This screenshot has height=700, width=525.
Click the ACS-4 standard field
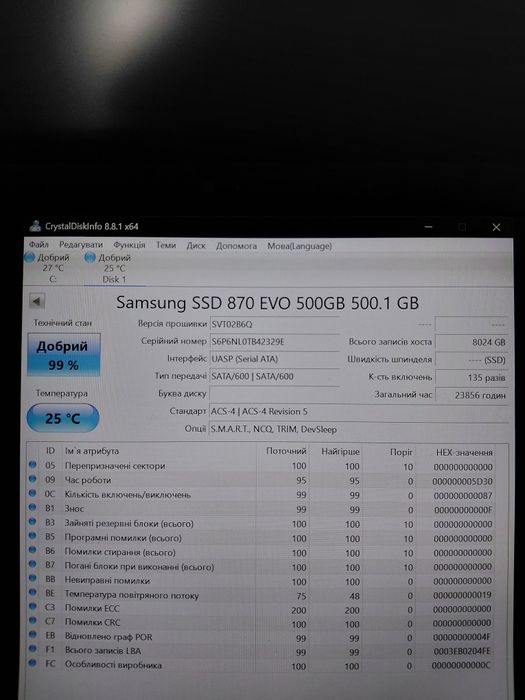[x=359, y=411]
